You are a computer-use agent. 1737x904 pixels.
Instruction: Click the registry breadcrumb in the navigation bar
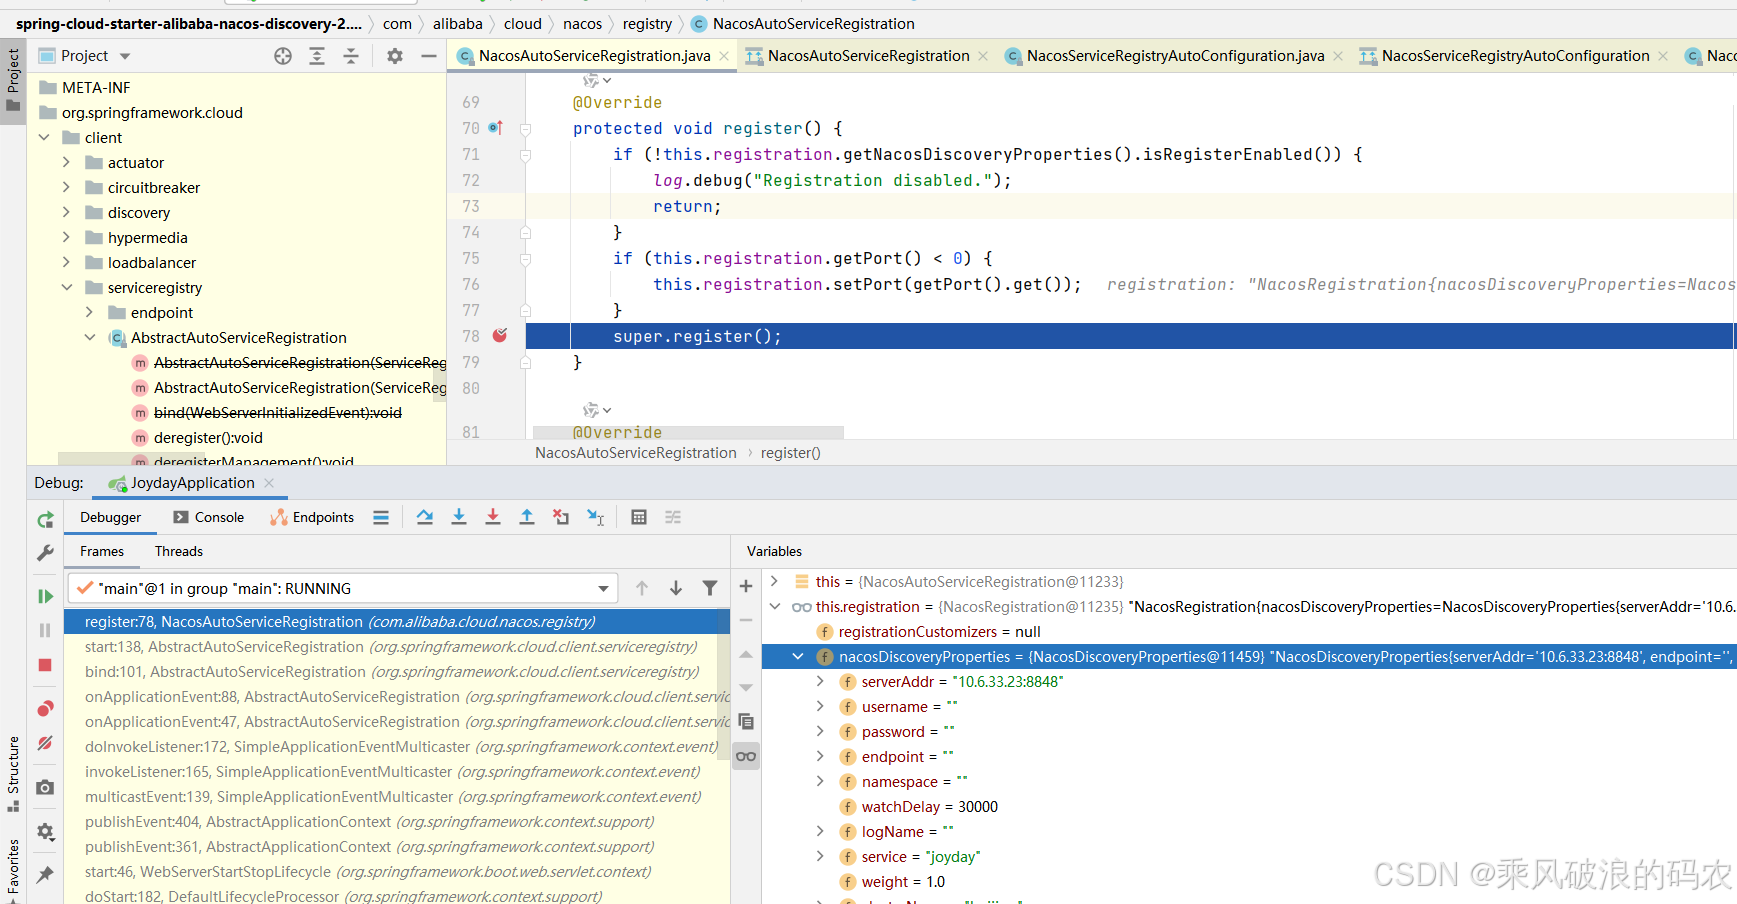[647, 24]
